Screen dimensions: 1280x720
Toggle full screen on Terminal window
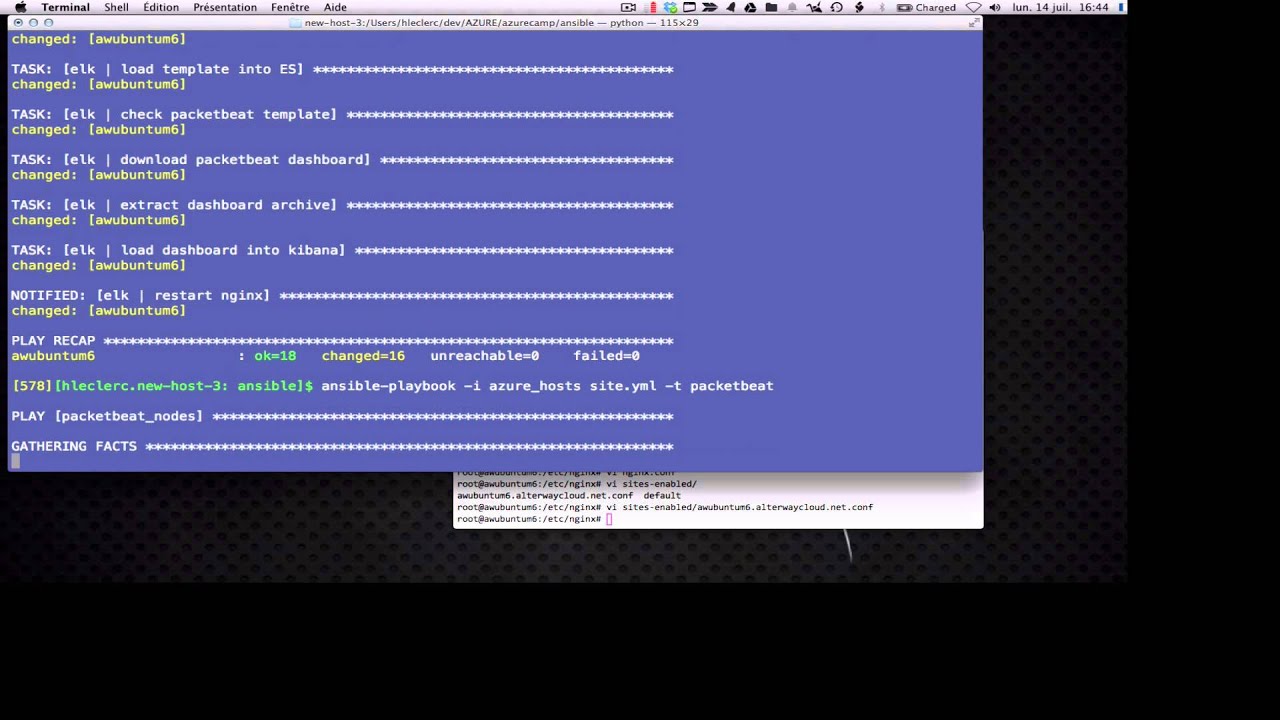pos(973,22)
